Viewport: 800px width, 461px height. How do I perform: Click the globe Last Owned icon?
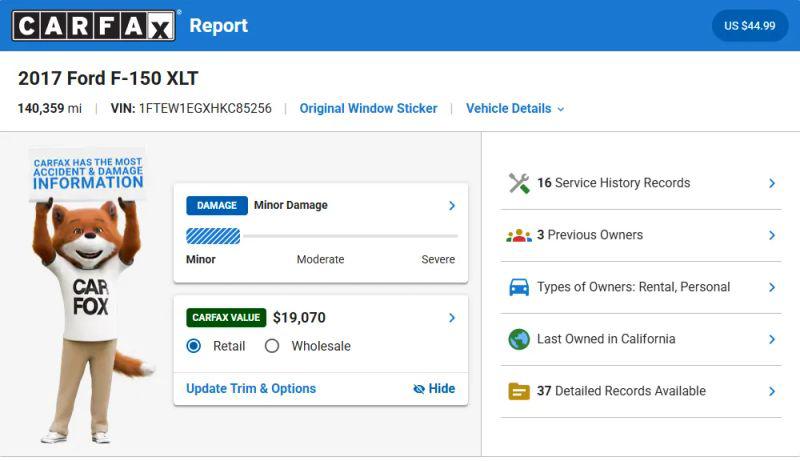(519, 339)
